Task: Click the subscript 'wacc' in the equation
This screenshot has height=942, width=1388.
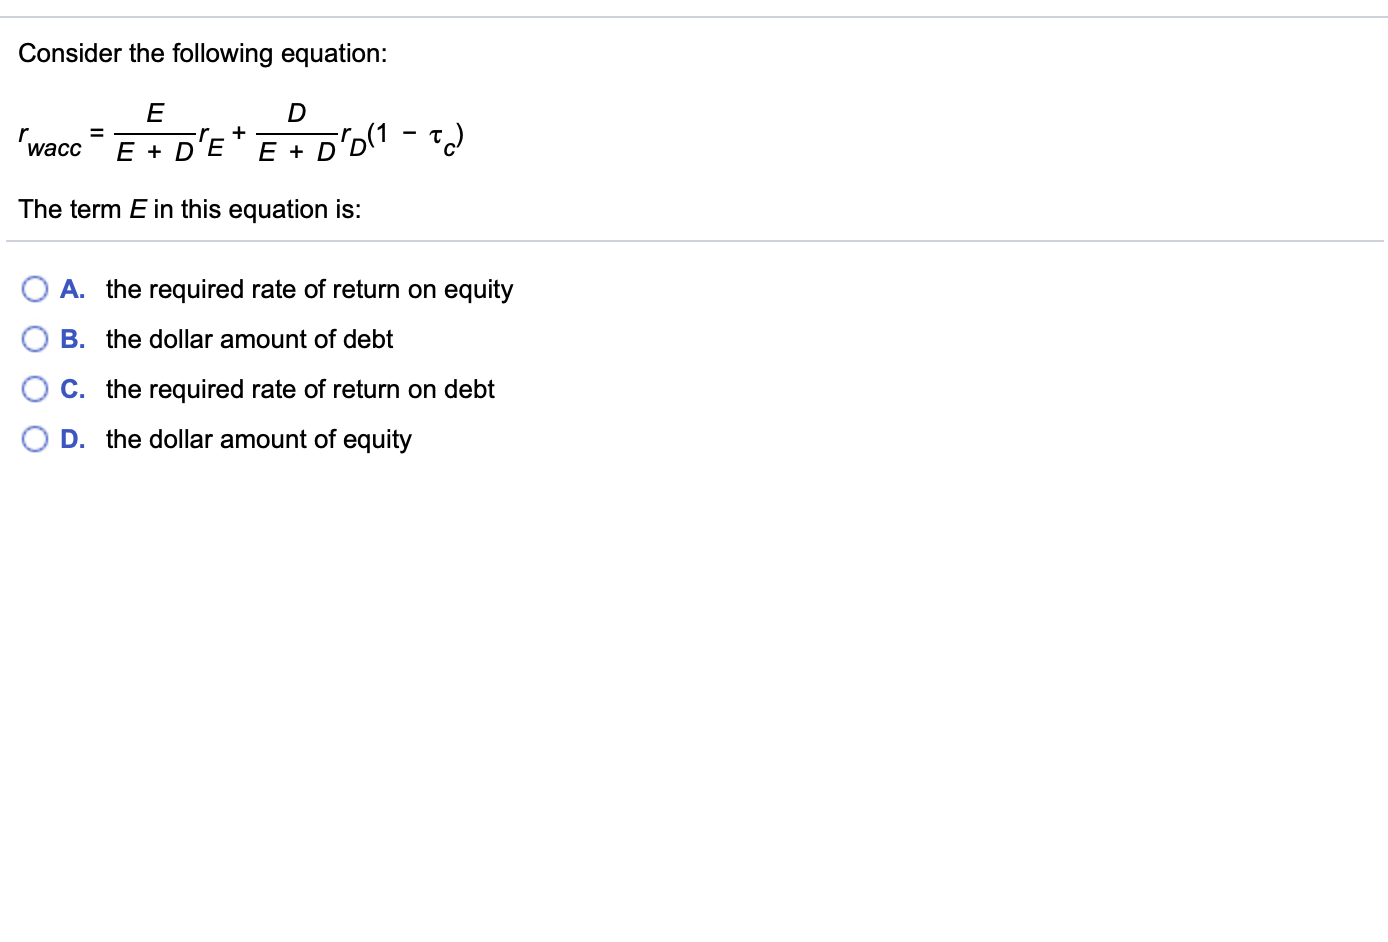Action: pos(55,147)
